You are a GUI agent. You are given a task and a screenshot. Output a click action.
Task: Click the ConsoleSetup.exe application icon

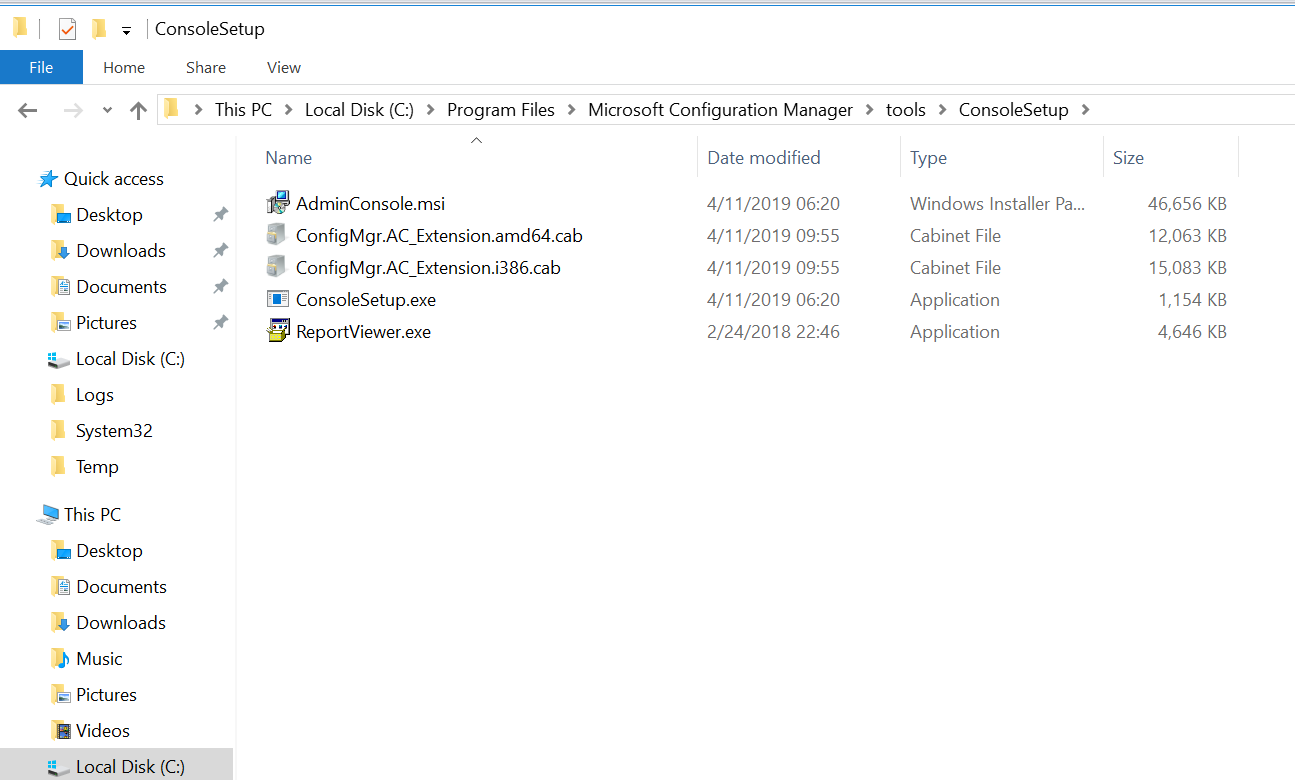tap(277, 299)
